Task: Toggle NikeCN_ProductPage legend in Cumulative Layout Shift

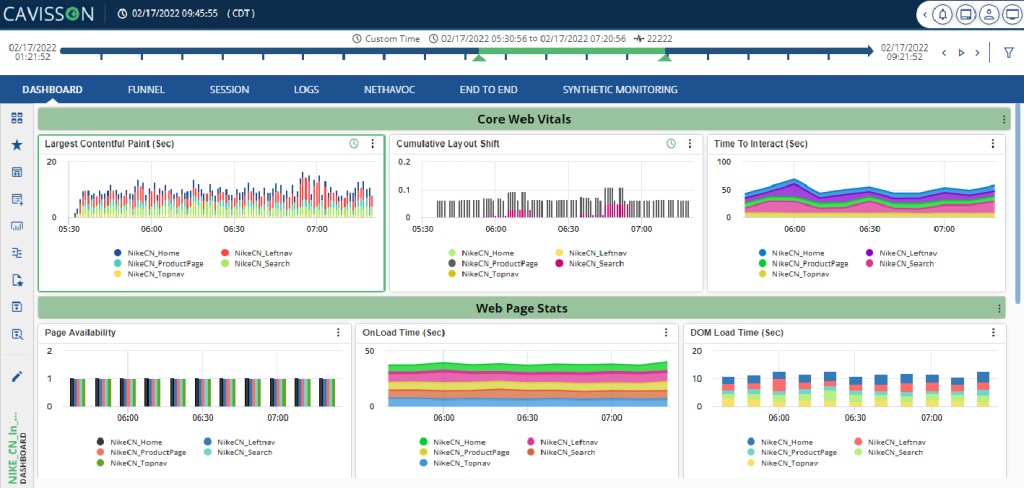Action: [492, 263]
